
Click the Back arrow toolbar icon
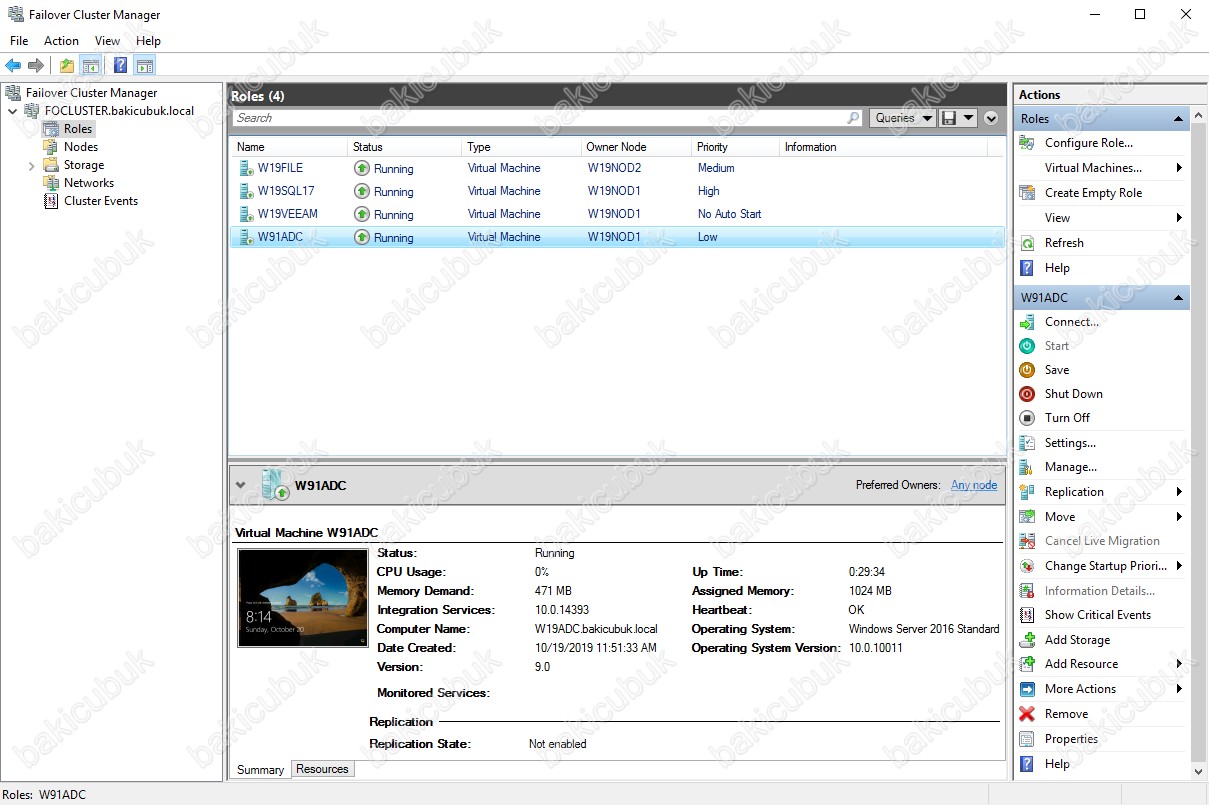[x=13, y=66]
